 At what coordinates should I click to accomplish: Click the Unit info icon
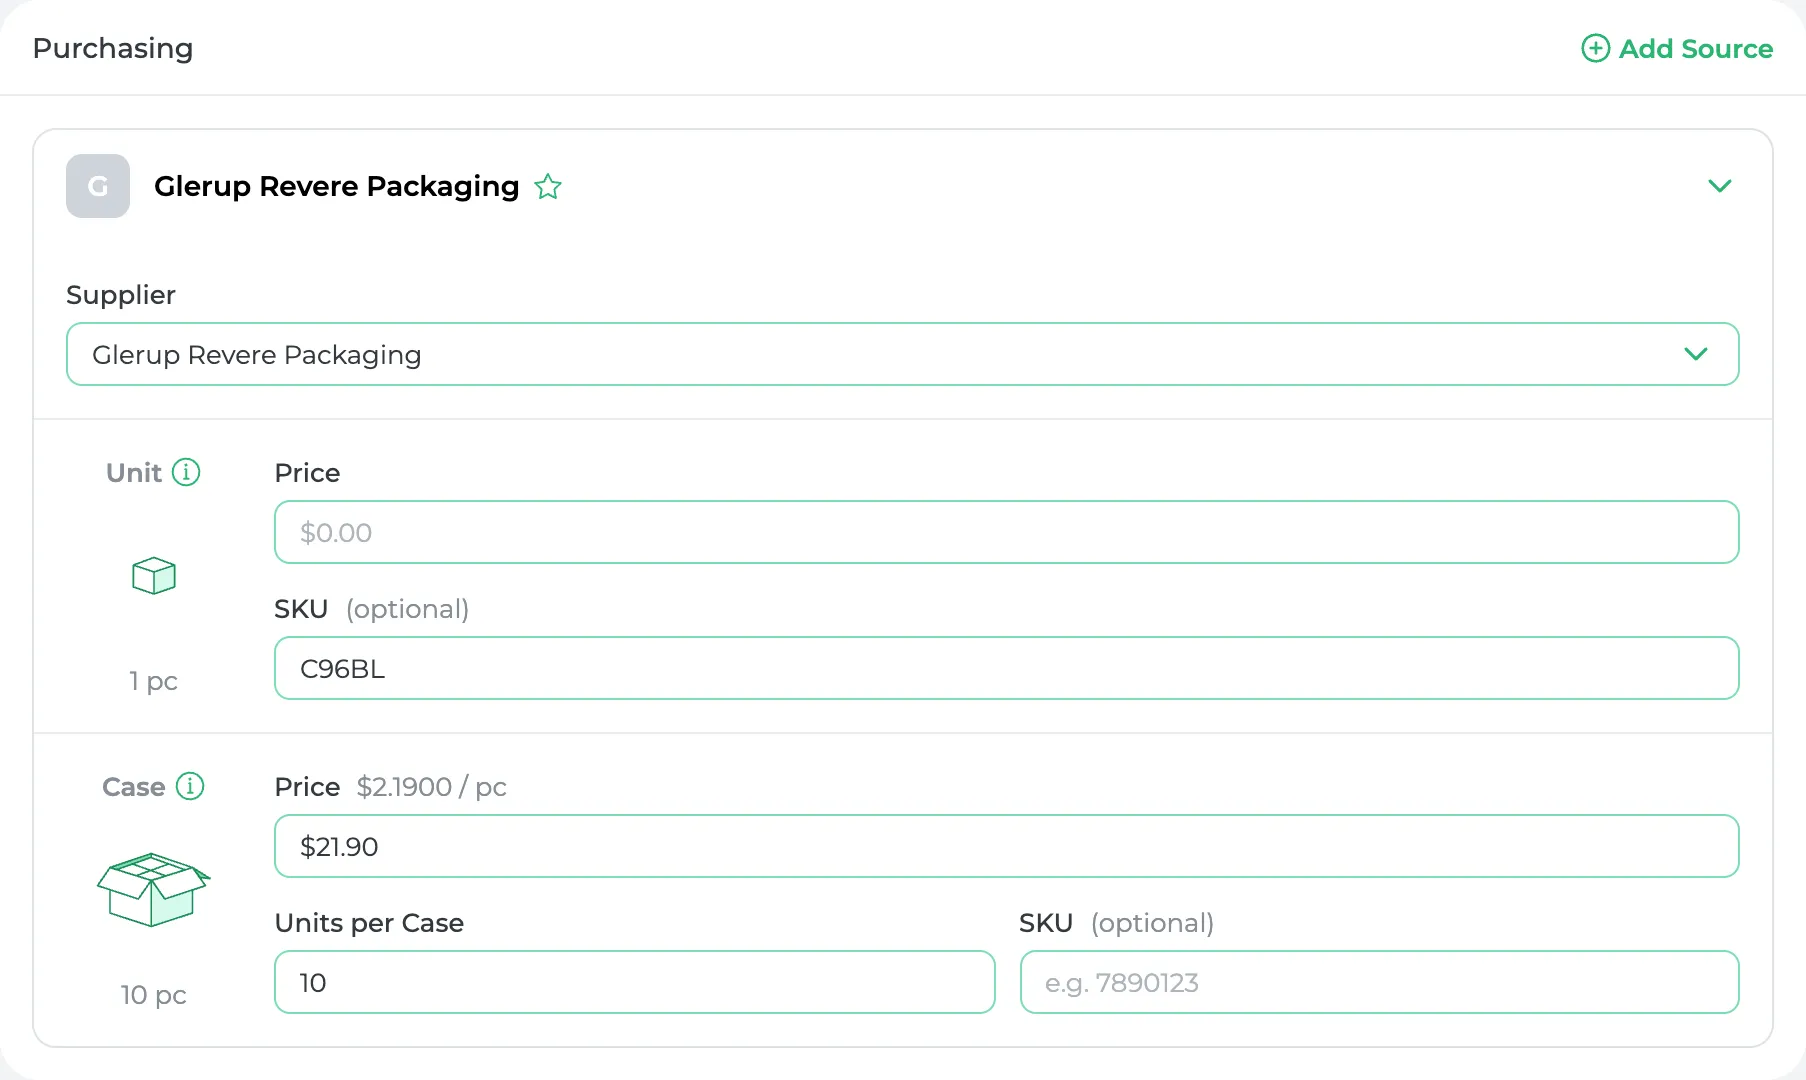tap(186, 472)
